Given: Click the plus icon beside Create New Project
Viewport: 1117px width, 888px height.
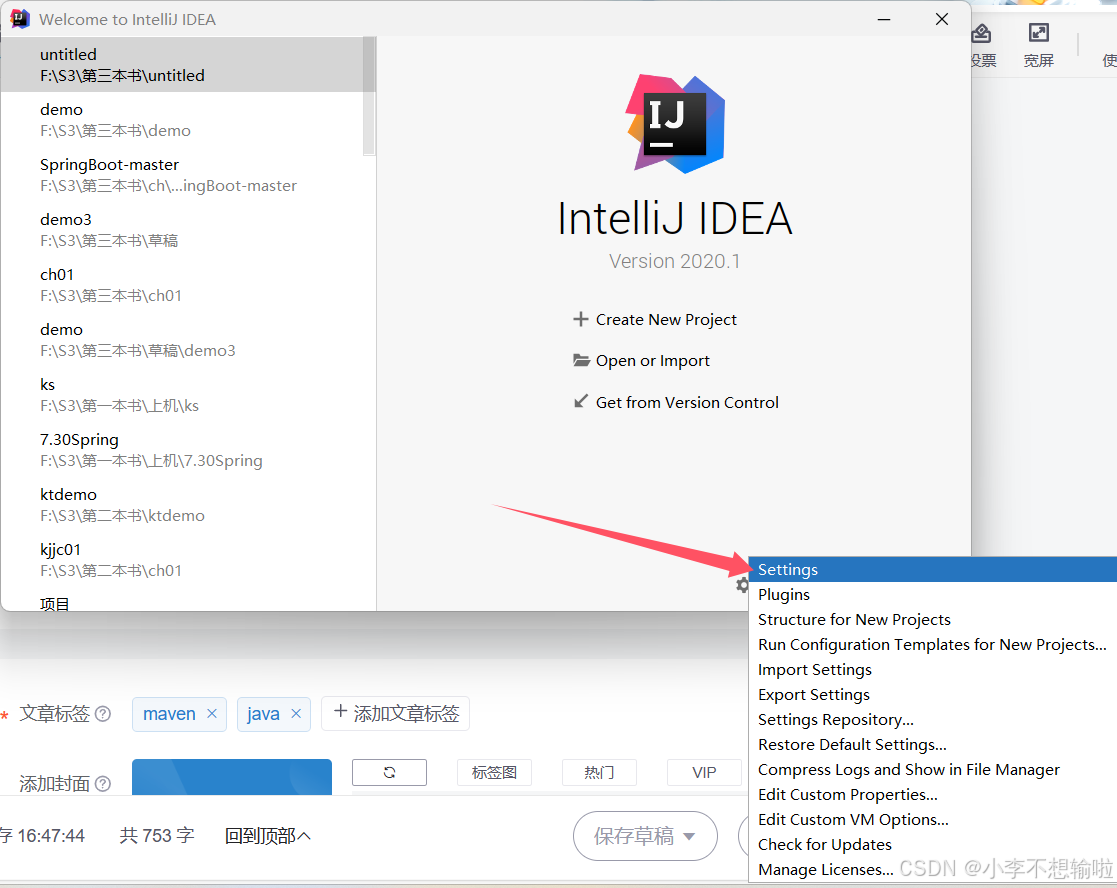Looking at the screenshot, I should [x=581, y=319].
